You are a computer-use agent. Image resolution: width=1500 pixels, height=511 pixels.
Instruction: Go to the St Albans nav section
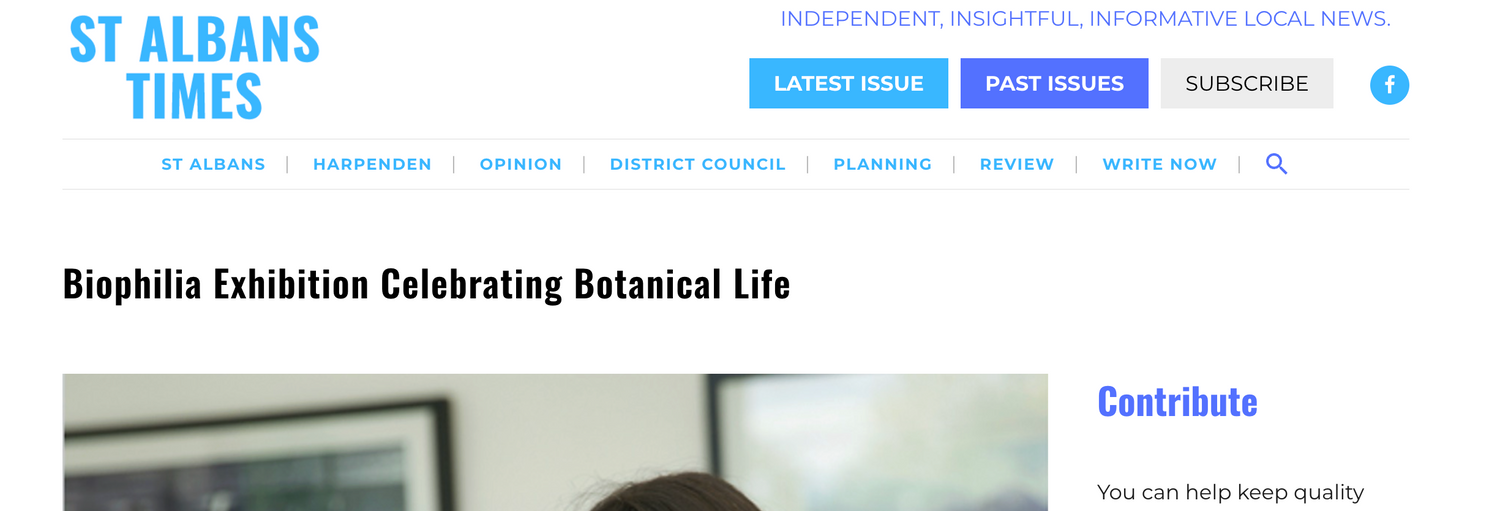pyautogui.click(x=213, y=165)
